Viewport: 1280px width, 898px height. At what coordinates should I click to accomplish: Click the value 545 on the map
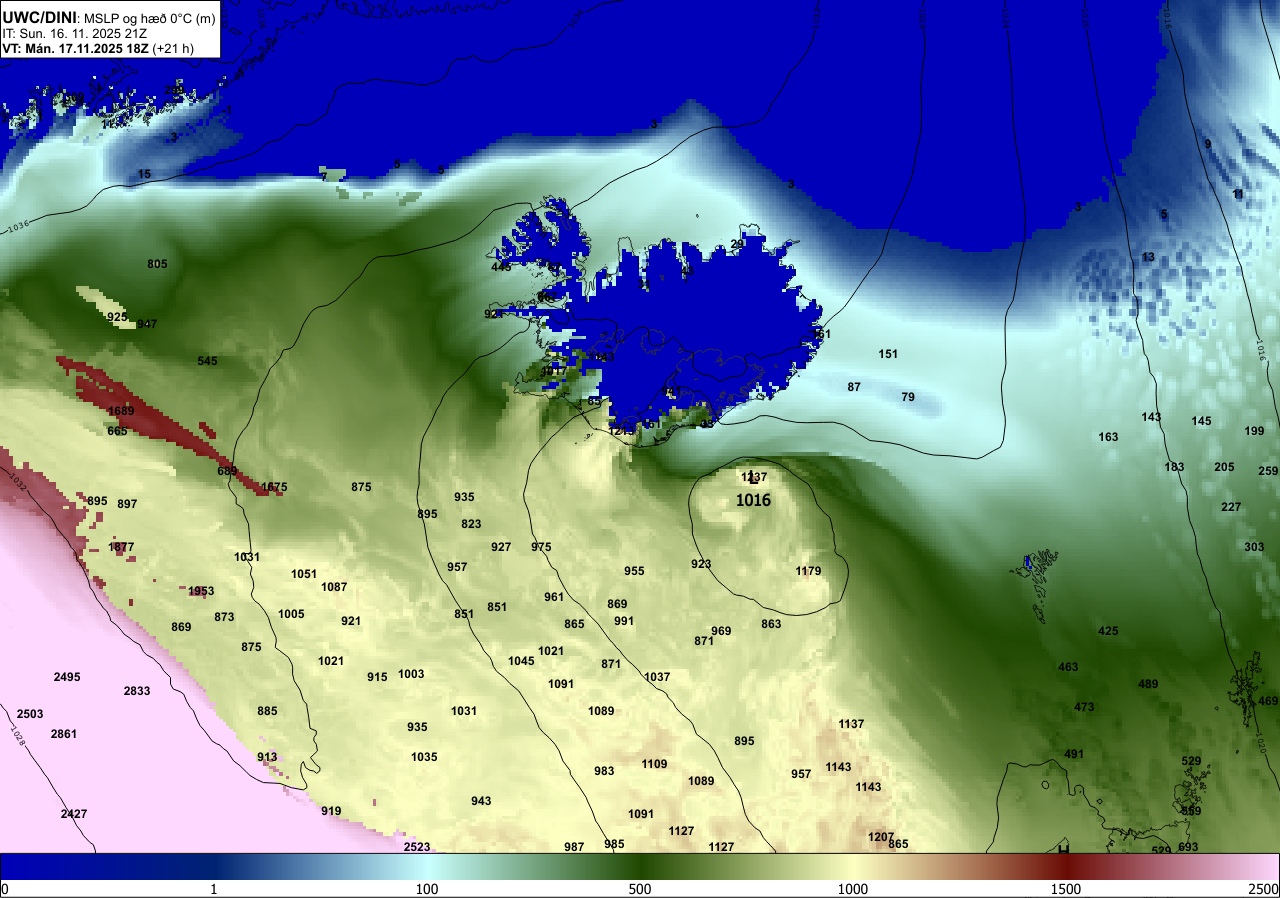(207, 361)
